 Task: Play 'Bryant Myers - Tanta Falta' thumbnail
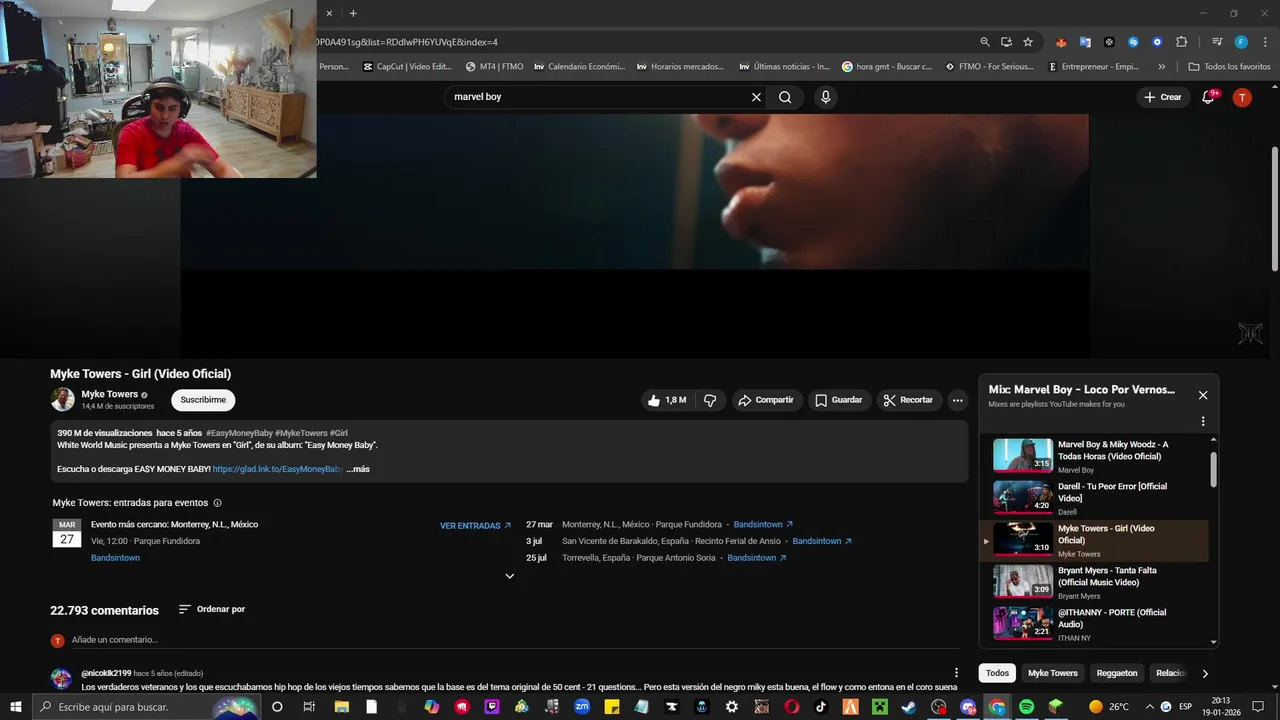point(1023,581)
